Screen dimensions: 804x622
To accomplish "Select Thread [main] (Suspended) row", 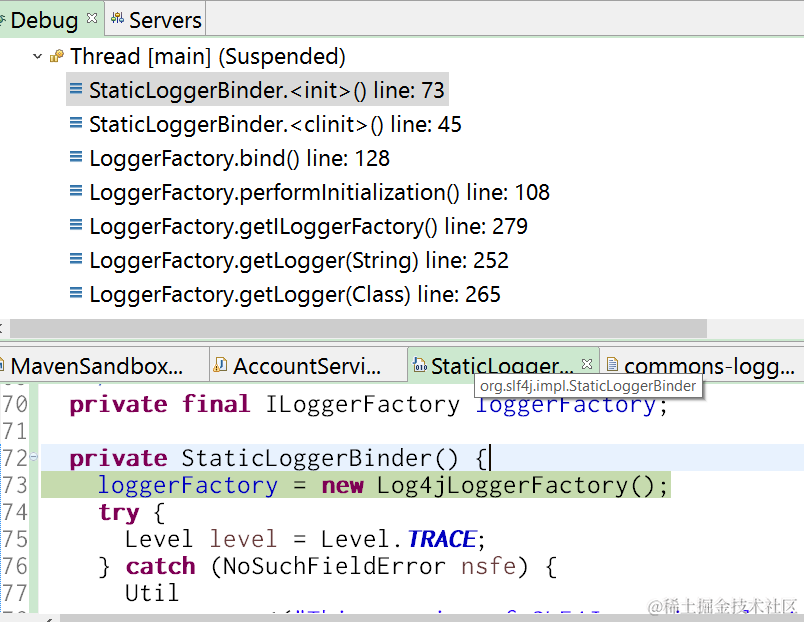I will pyautogui.click(x=208, y=56).
